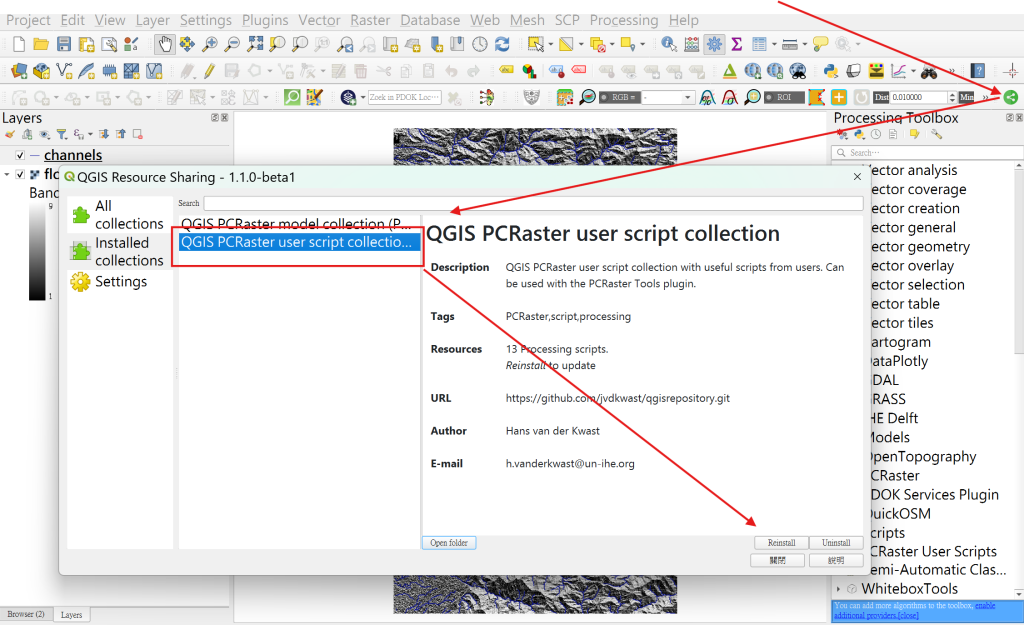
Task: Expand the WhiteboxTools group in Processing Toolbox
Action: tap(839, 589)
